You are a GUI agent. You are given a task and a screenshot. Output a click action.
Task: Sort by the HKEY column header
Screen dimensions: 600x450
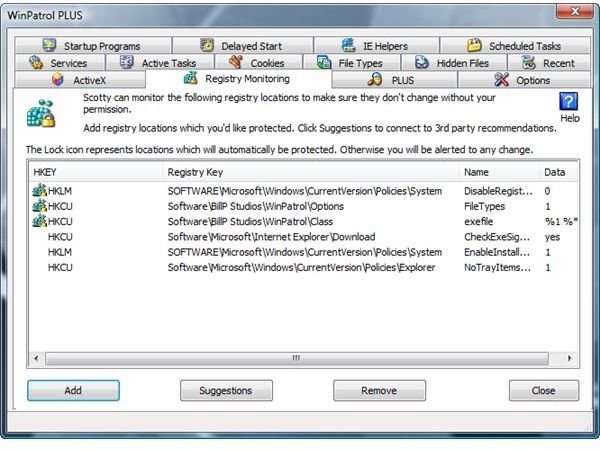[96, 172]
